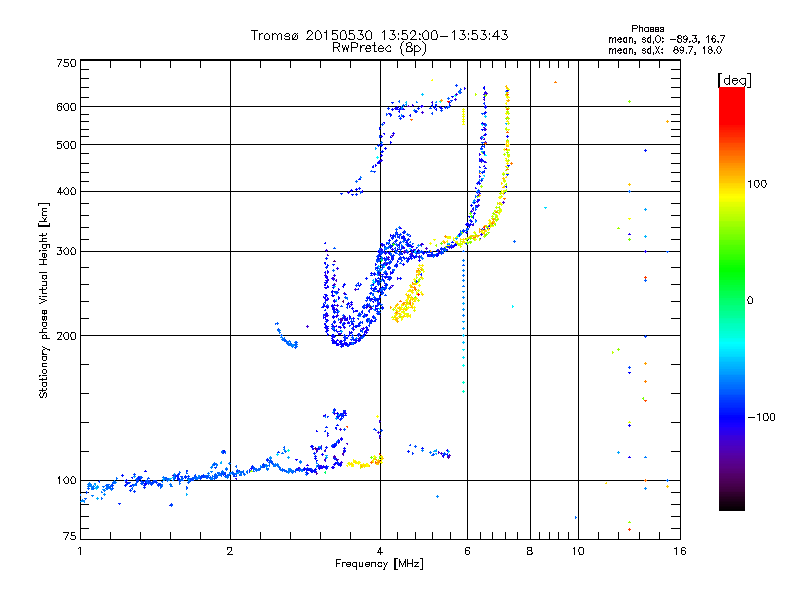Click the 'Frequency [MHz]' axis label
Screen dimensions: 800x600
[x=379, y=564]
